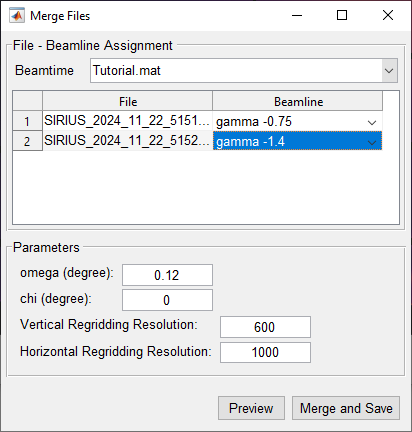Select the SIRIUS_2024_11_22_5151 file cell
This screenshot has height=432, width=412.
coord(127,121)
